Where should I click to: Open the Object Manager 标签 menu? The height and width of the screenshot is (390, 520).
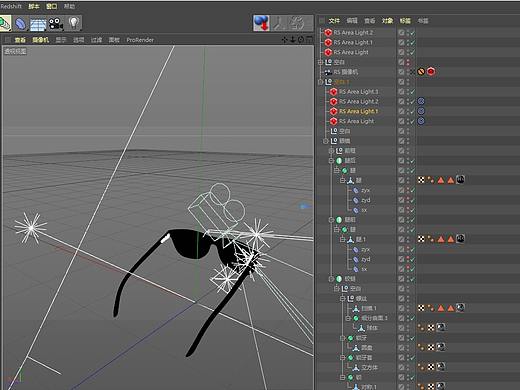(x=405, y=21)
